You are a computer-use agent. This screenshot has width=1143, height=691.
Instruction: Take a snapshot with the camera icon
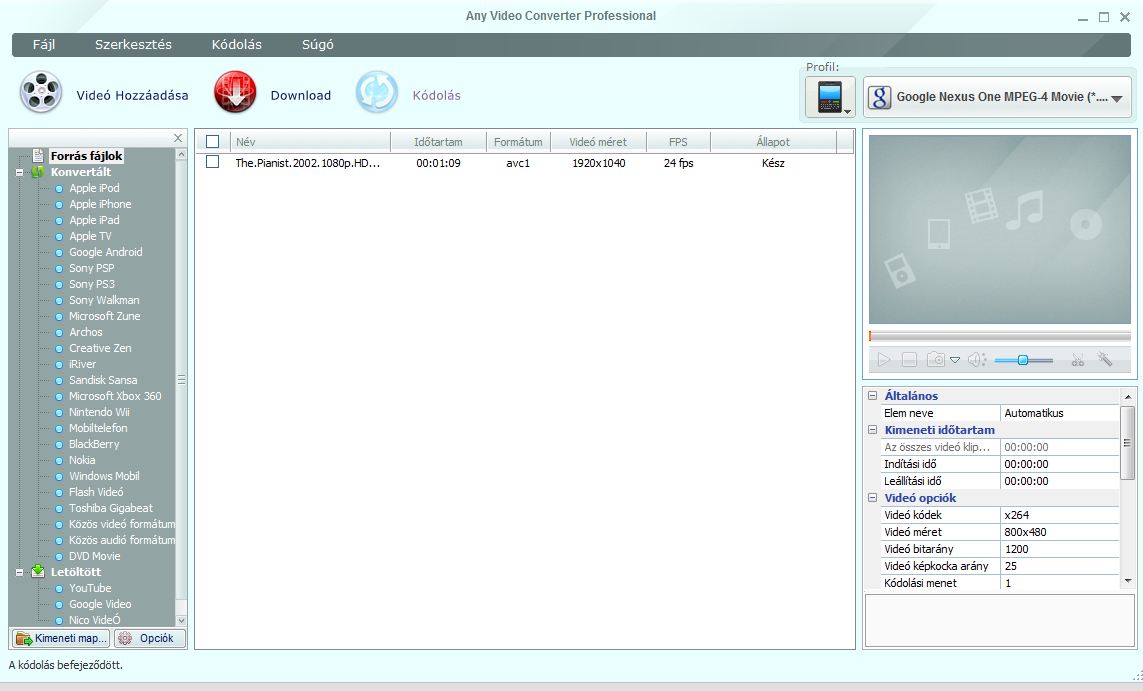(935, 359)
